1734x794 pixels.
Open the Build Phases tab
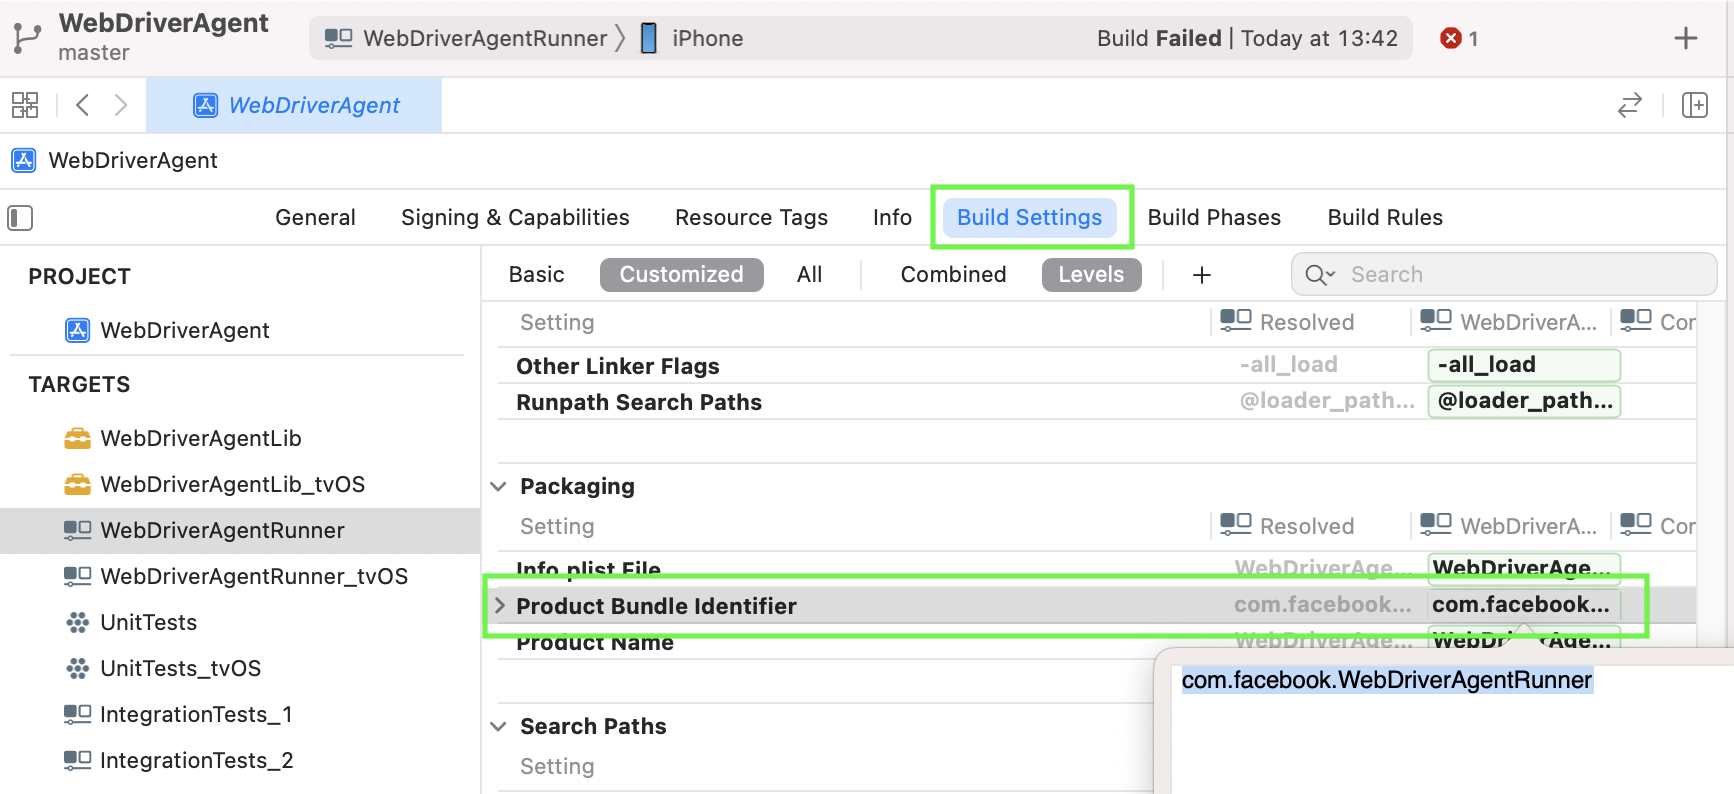(1214, 218)
